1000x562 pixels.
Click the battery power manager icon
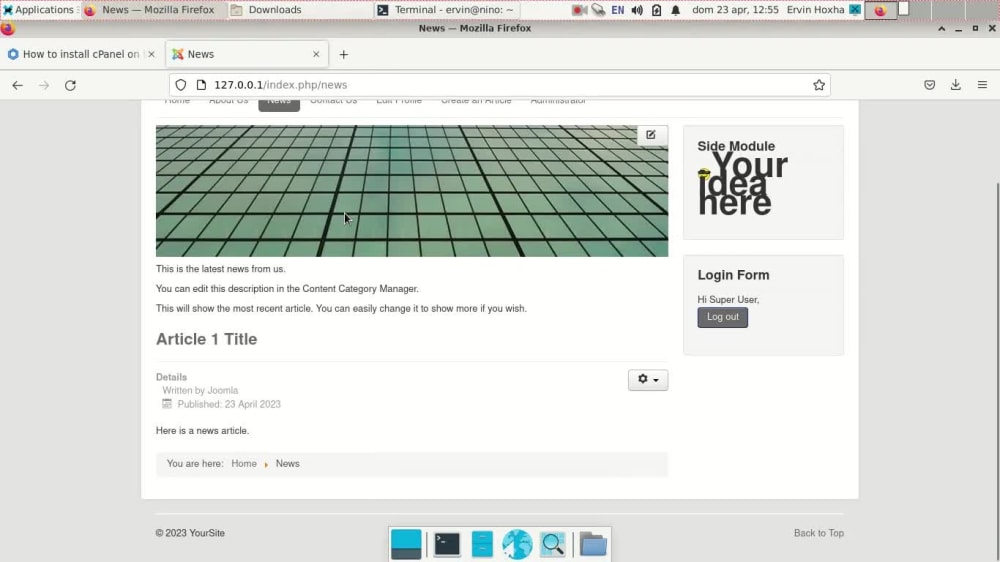656,10
